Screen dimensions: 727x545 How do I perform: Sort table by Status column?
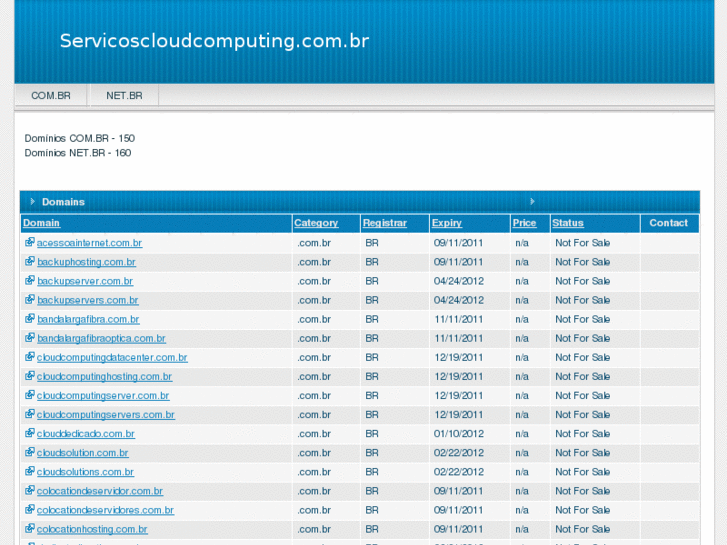pos(568,223)
